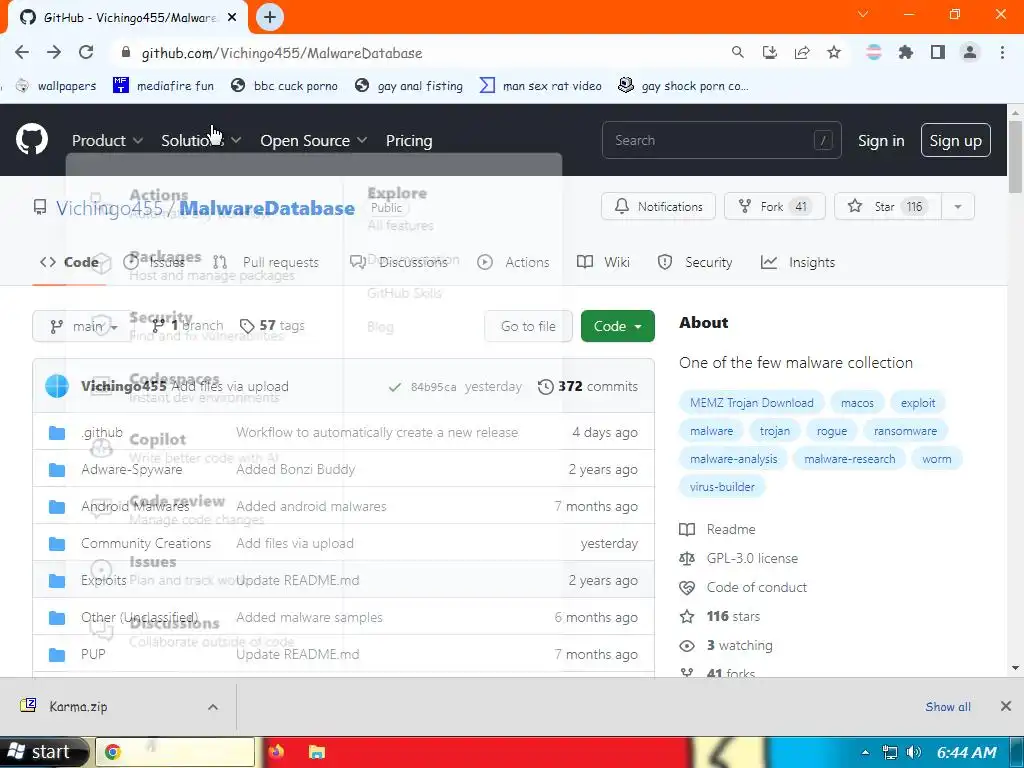Fork the repository
Screen dimensions: 1024x768
pyautogui.click(x=775, y=206)
